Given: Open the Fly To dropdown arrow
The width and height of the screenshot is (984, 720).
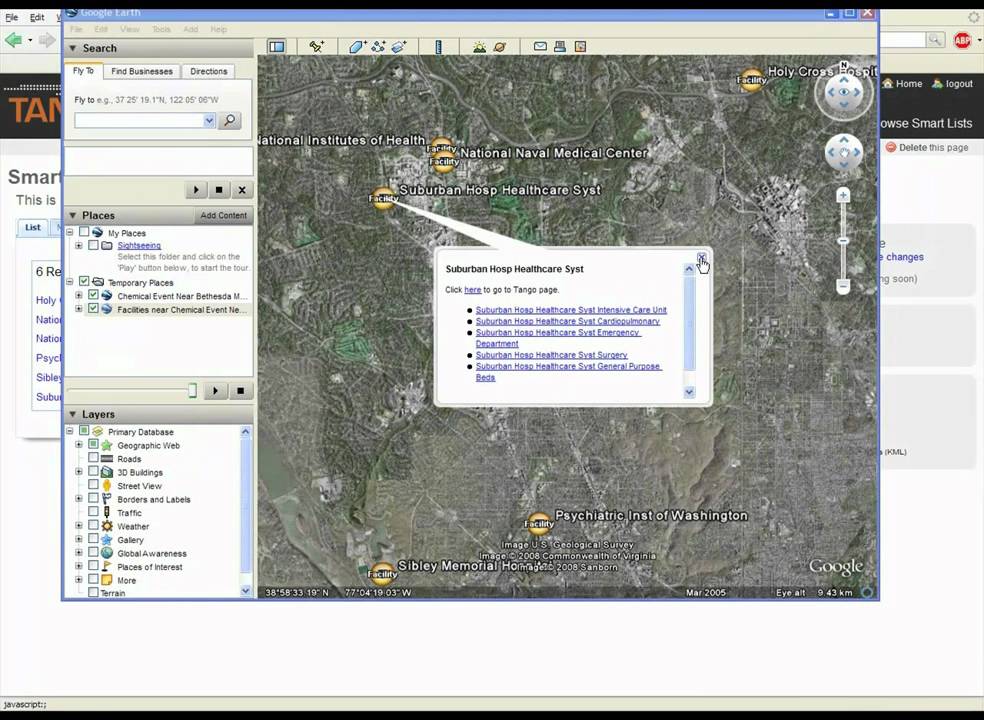Looking at the screenshot, I should coord(209,121).
